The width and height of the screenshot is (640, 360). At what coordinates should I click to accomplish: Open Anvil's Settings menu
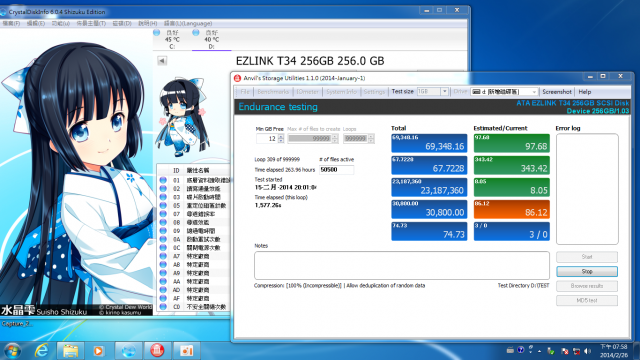(374, 92)
